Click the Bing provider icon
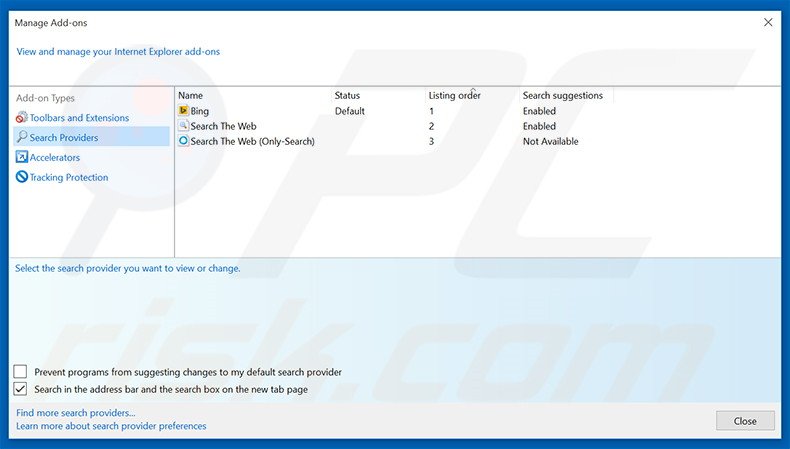Viewport: 790px width, 449px height. [x=183, y=110]
